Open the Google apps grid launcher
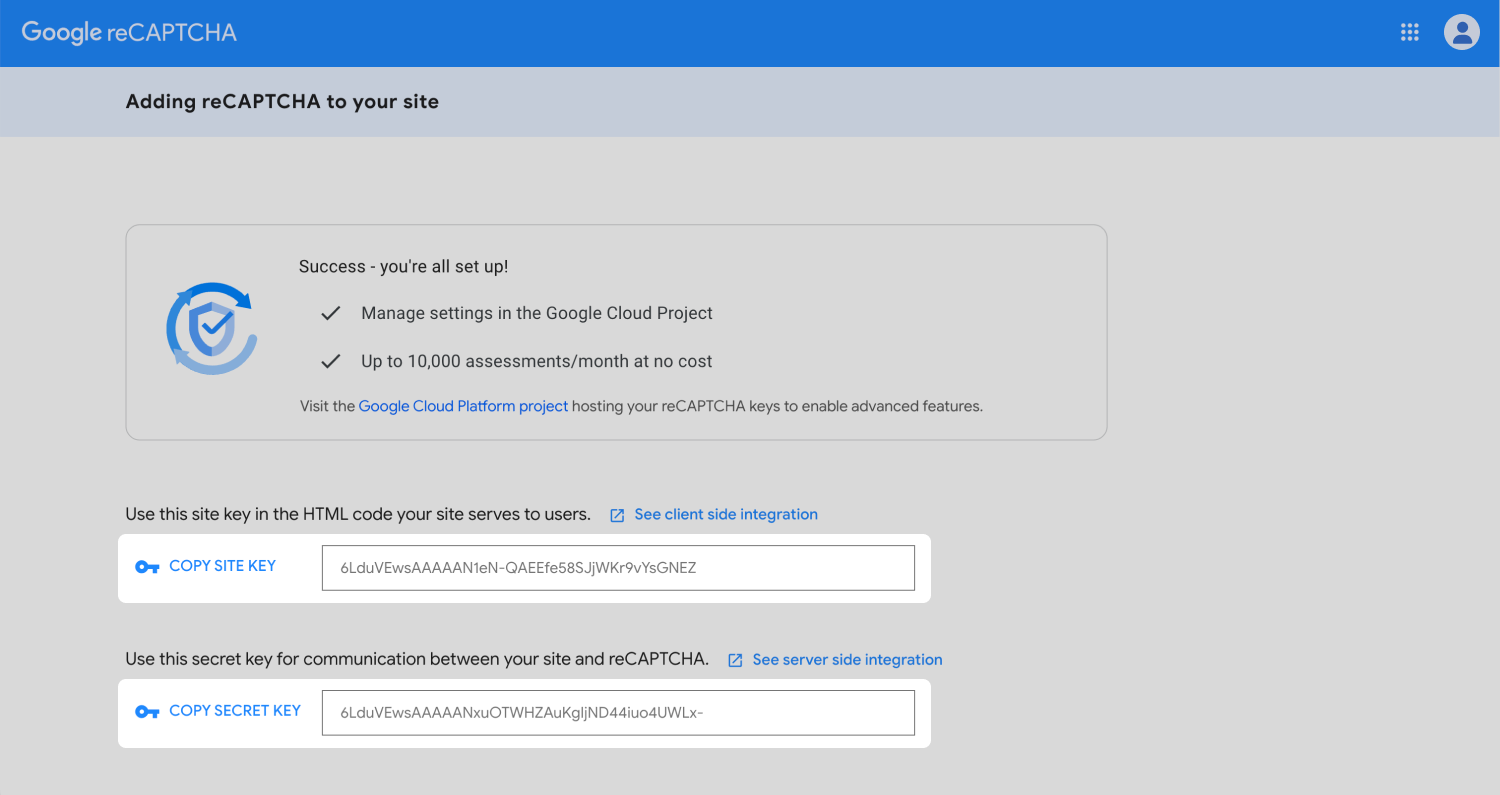The height and width of the screenshot is (795, 1500). point(1409,32)
